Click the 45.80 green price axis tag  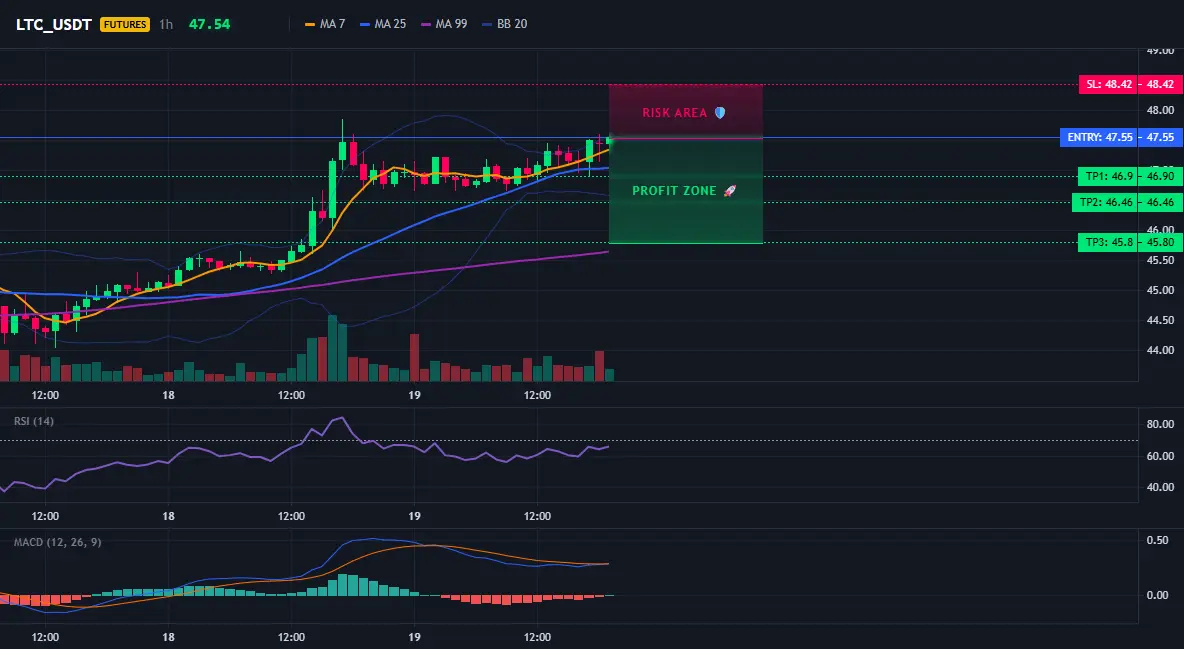click(1161, 243)
